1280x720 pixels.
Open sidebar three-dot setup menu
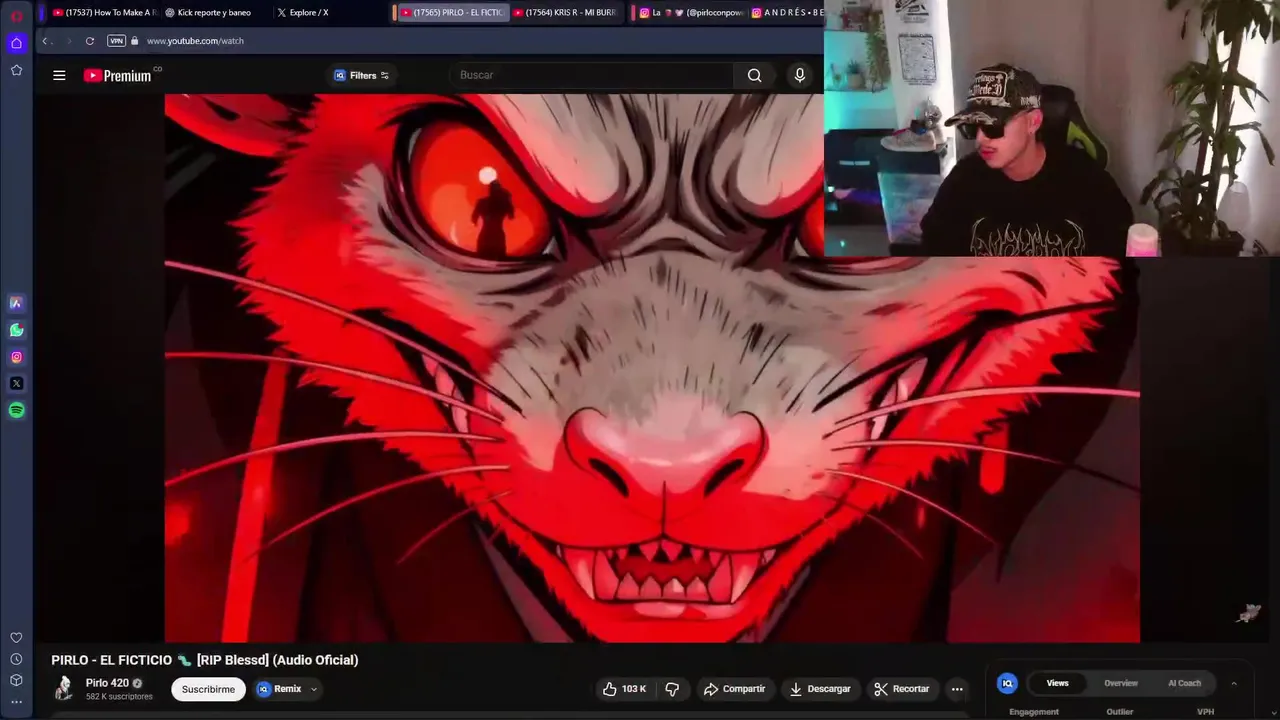click(16, 702)
